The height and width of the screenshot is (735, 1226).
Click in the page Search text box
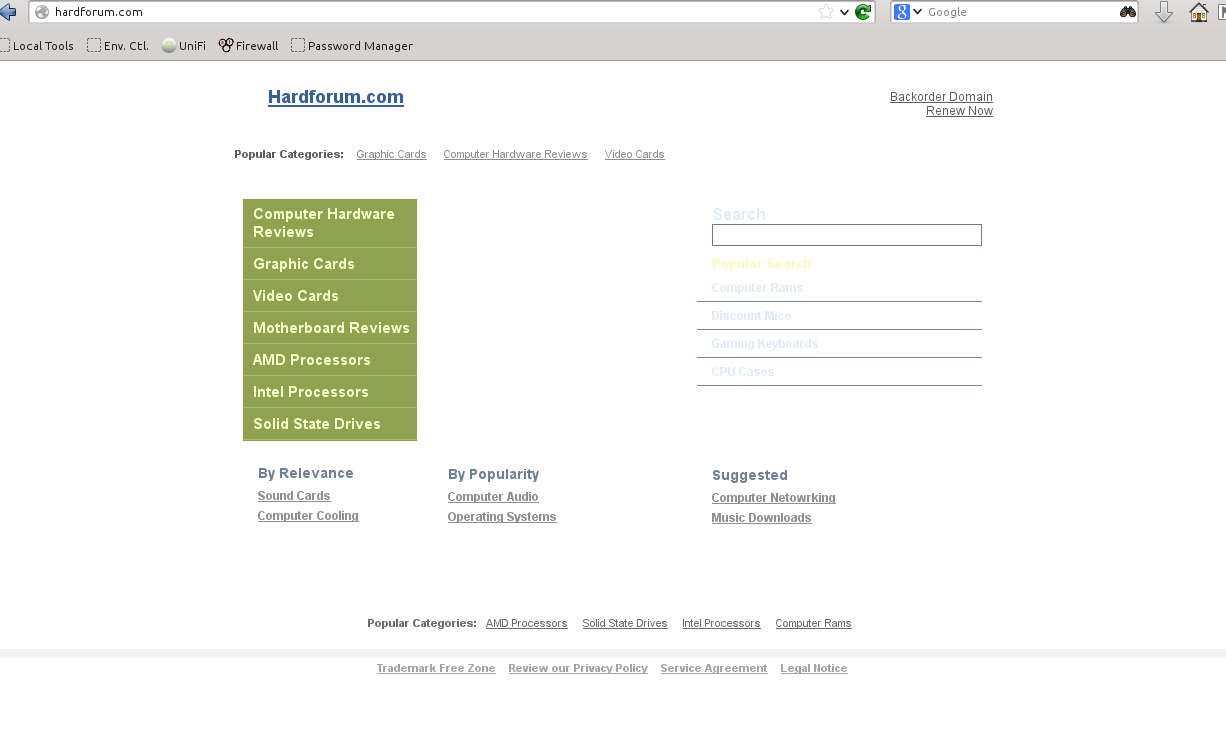[x=846, y=235]
